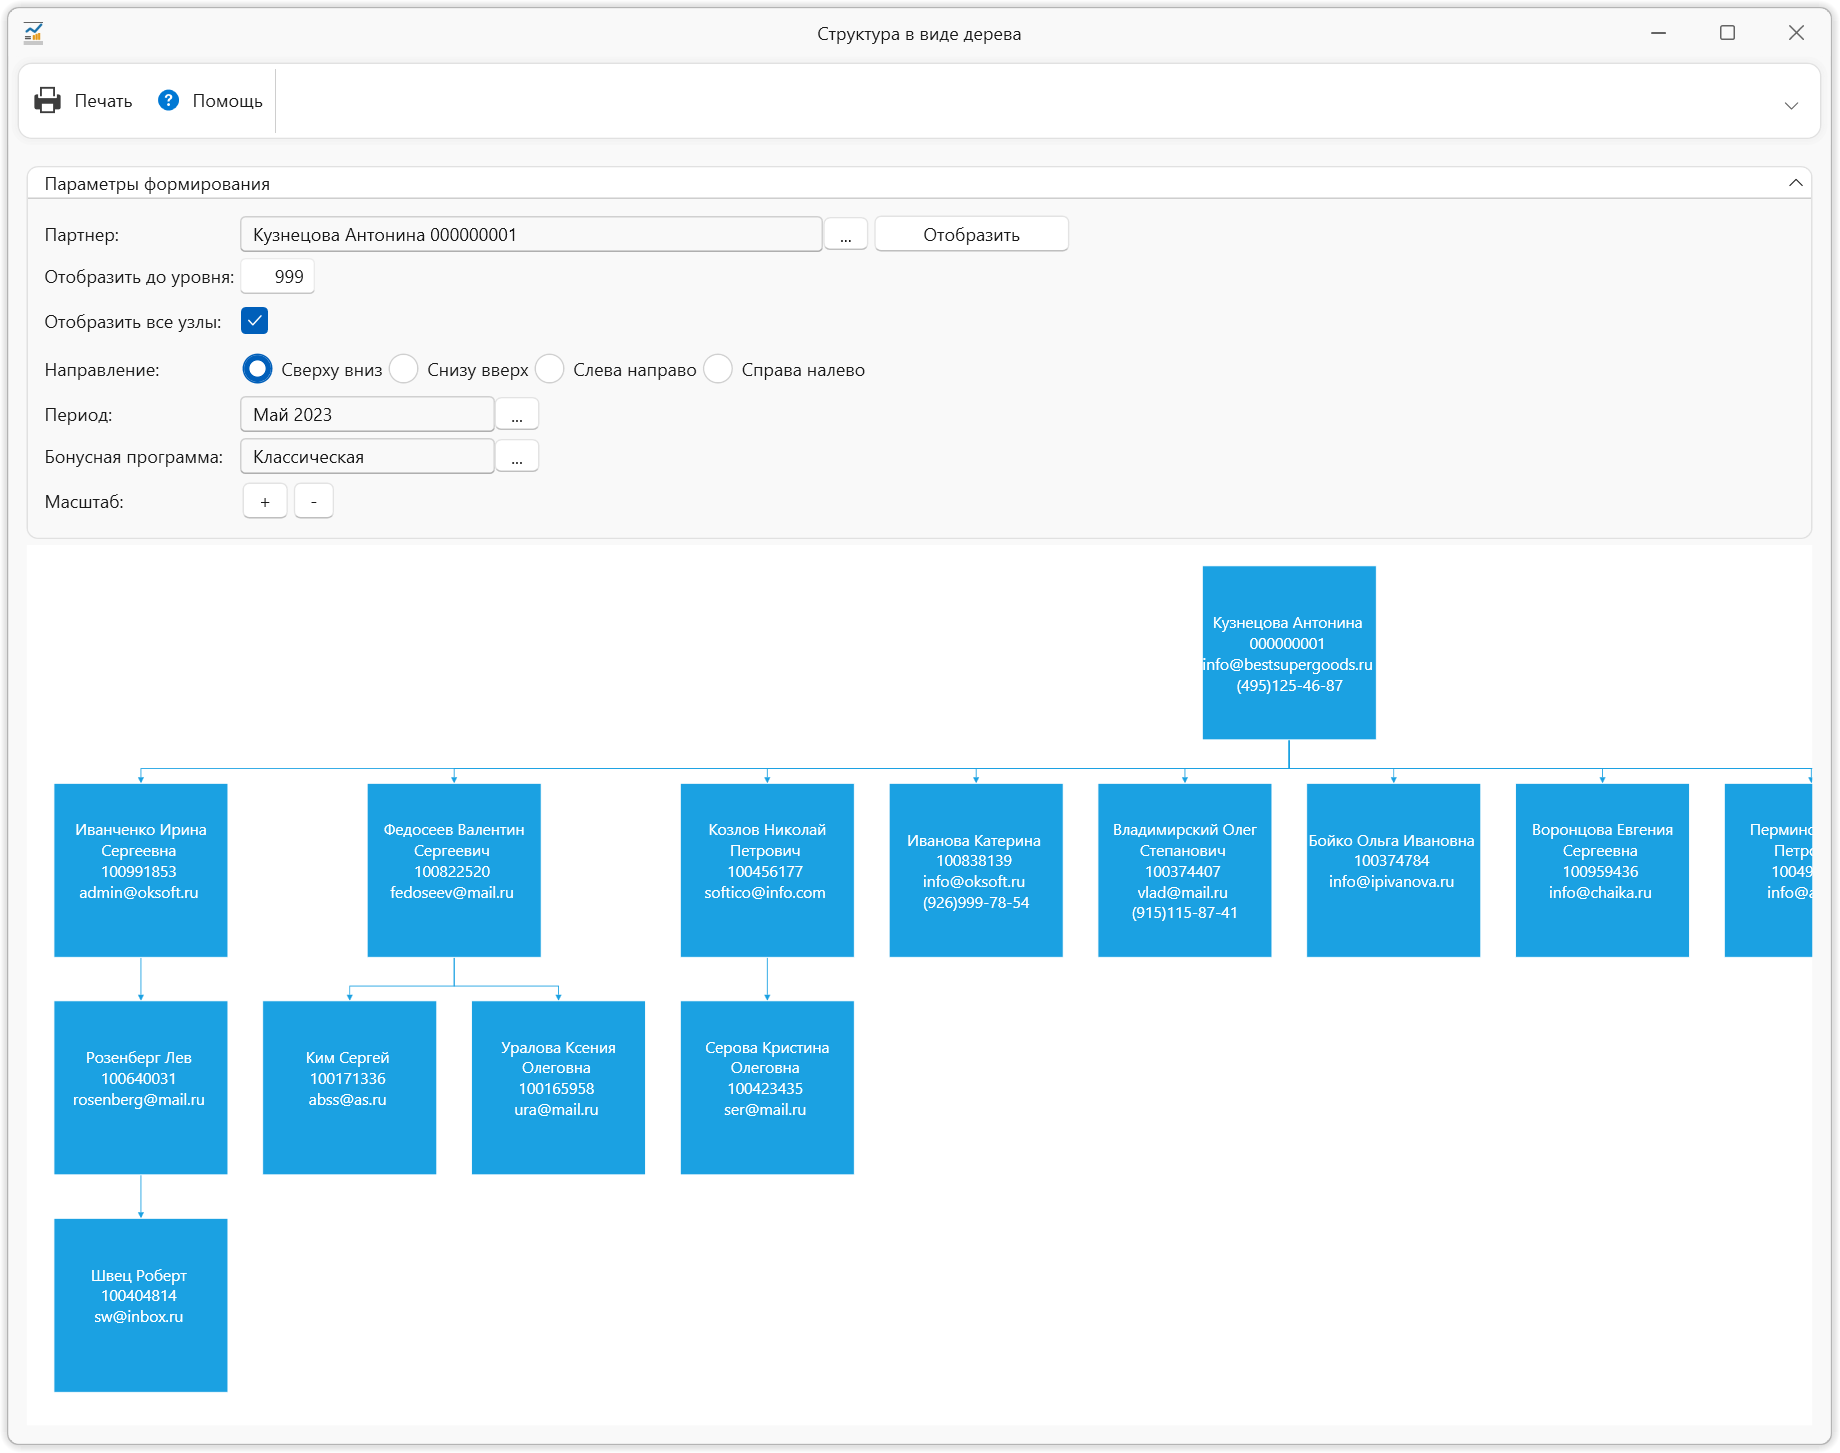1840x1453 pixels.
Task: Select 'Снизу вверх' direction radio button
Action: click(404, 369)
